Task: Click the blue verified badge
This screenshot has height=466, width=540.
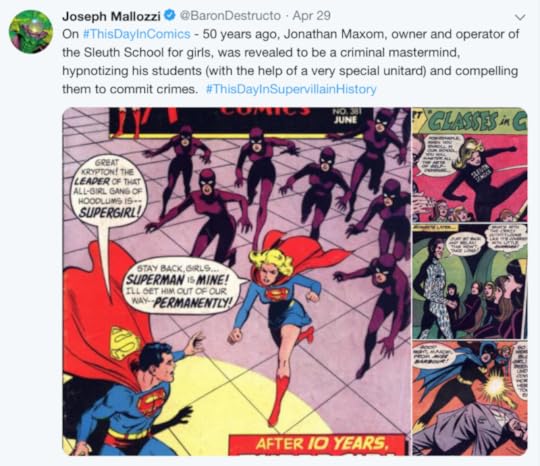Action: (170, 15)
